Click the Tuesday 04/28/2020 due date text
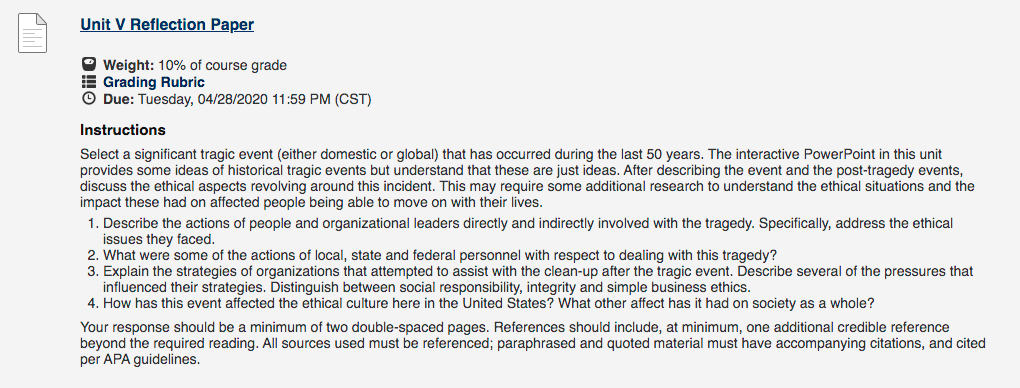The width and height of the screenshot is (1020, 388). tap(255, 100)
